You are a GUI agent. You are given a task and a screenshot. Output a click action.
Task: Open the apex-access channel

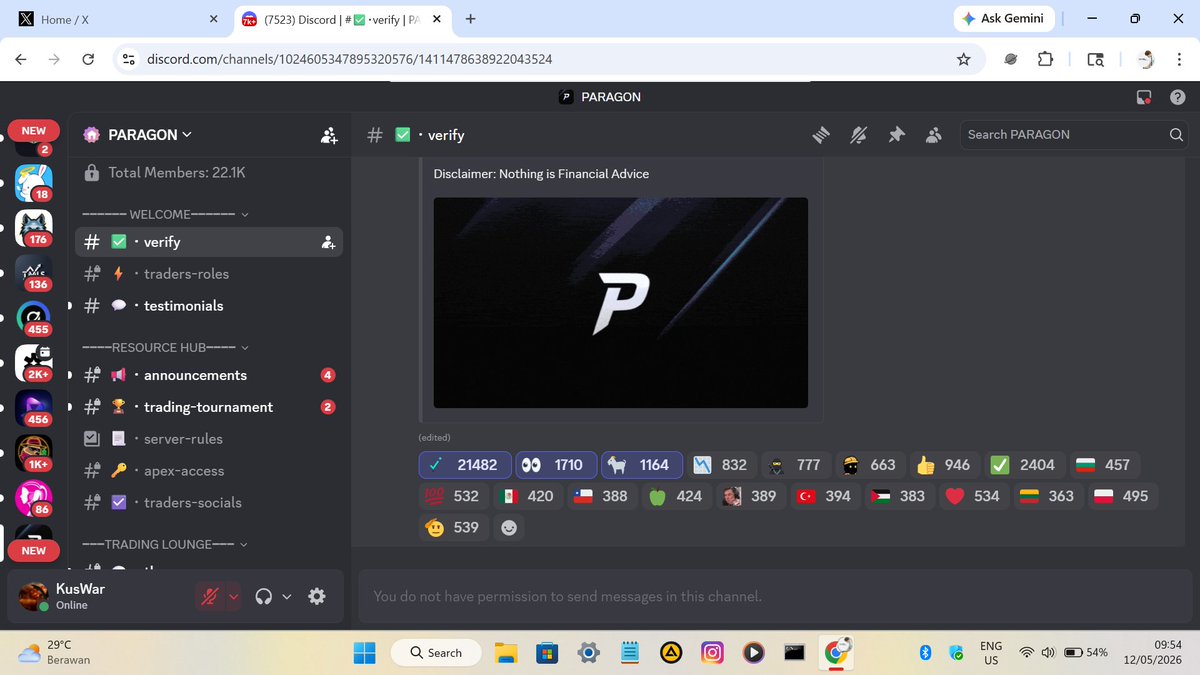[x=209, y=471]
